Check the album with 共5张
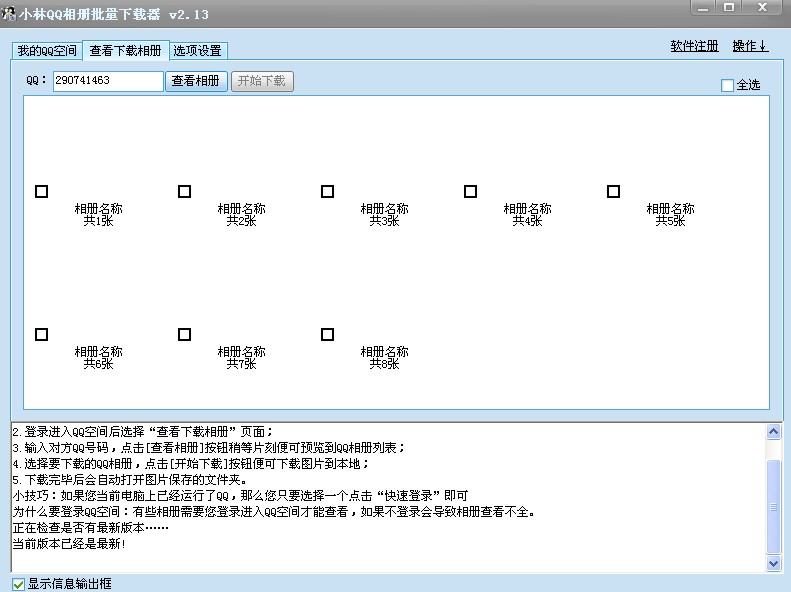 [x=613, y=192]
